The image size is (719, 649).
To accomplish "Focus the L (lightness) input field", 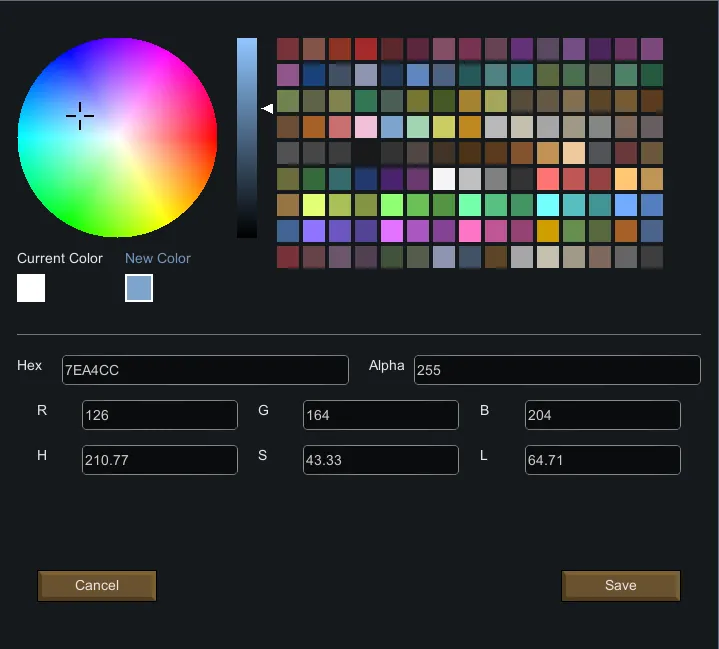I will [x=602, y=460].
